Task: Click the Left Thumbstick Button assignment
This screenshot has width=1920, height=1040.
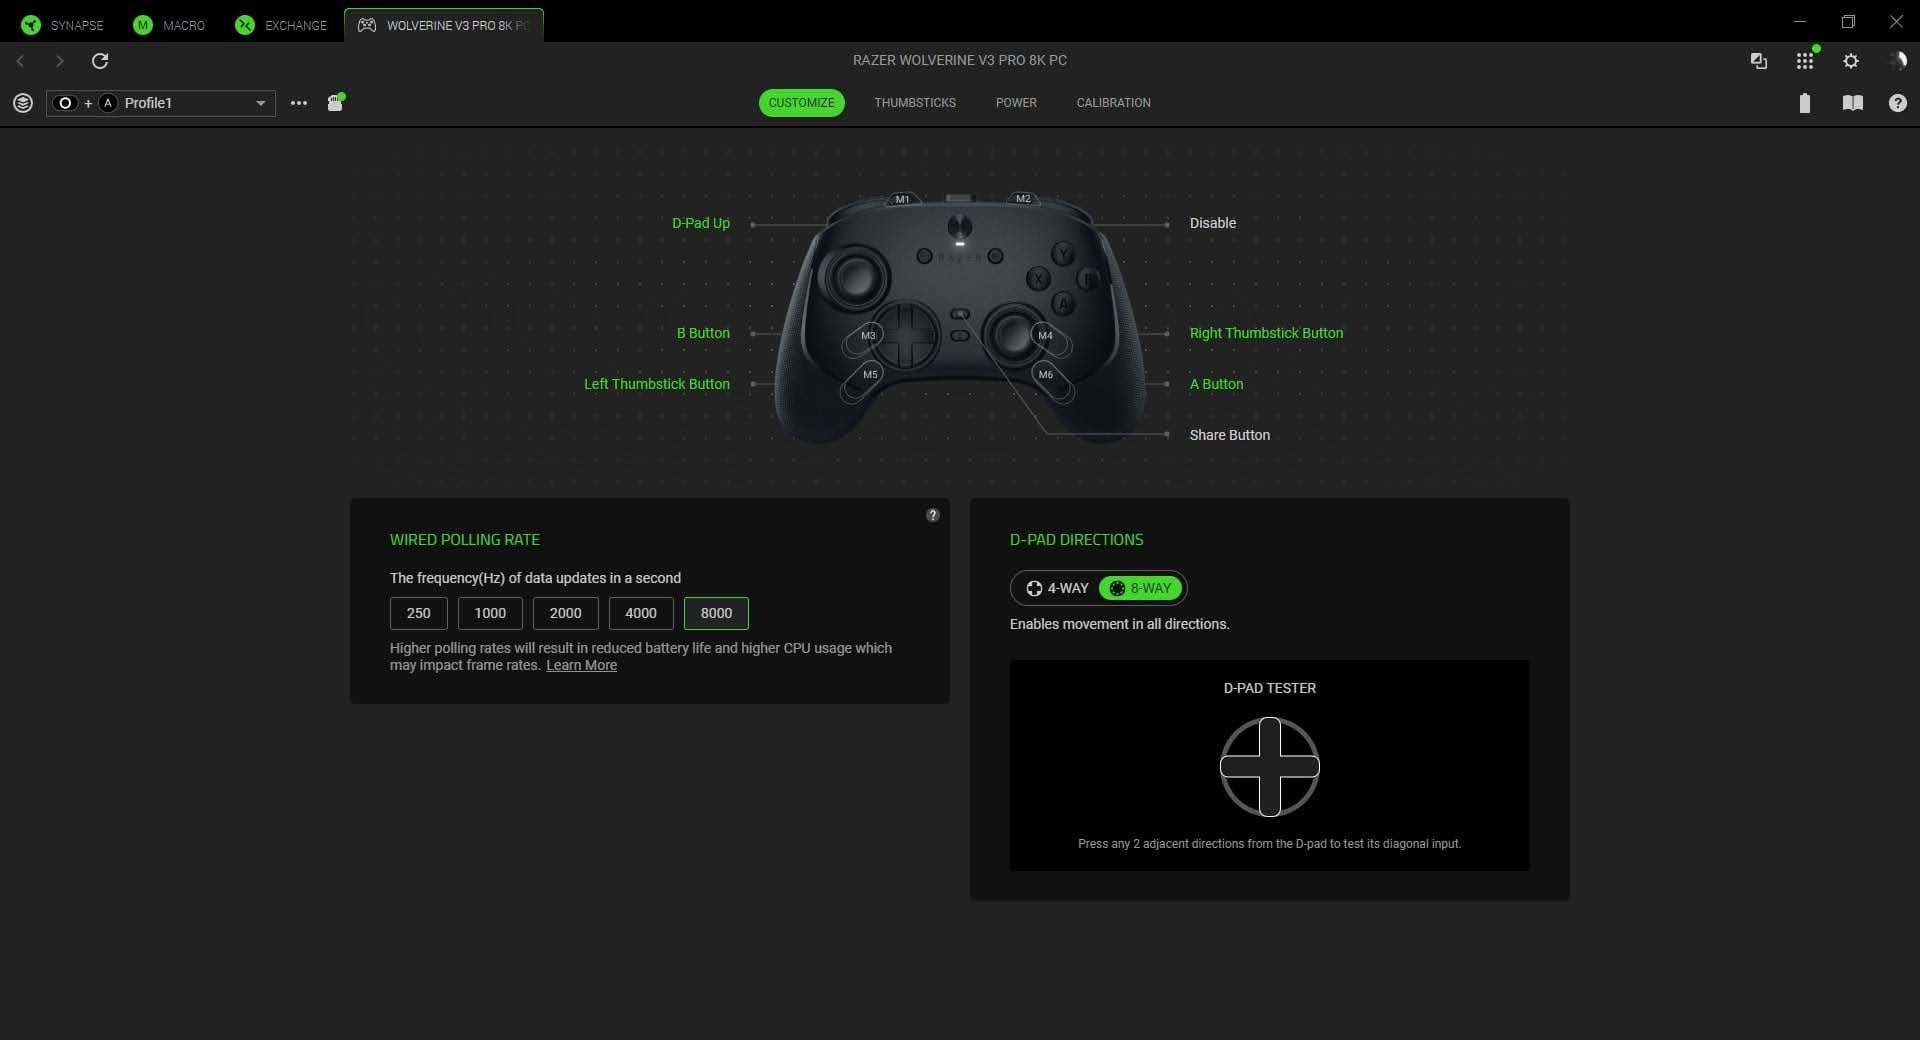Action: (657, 384)
